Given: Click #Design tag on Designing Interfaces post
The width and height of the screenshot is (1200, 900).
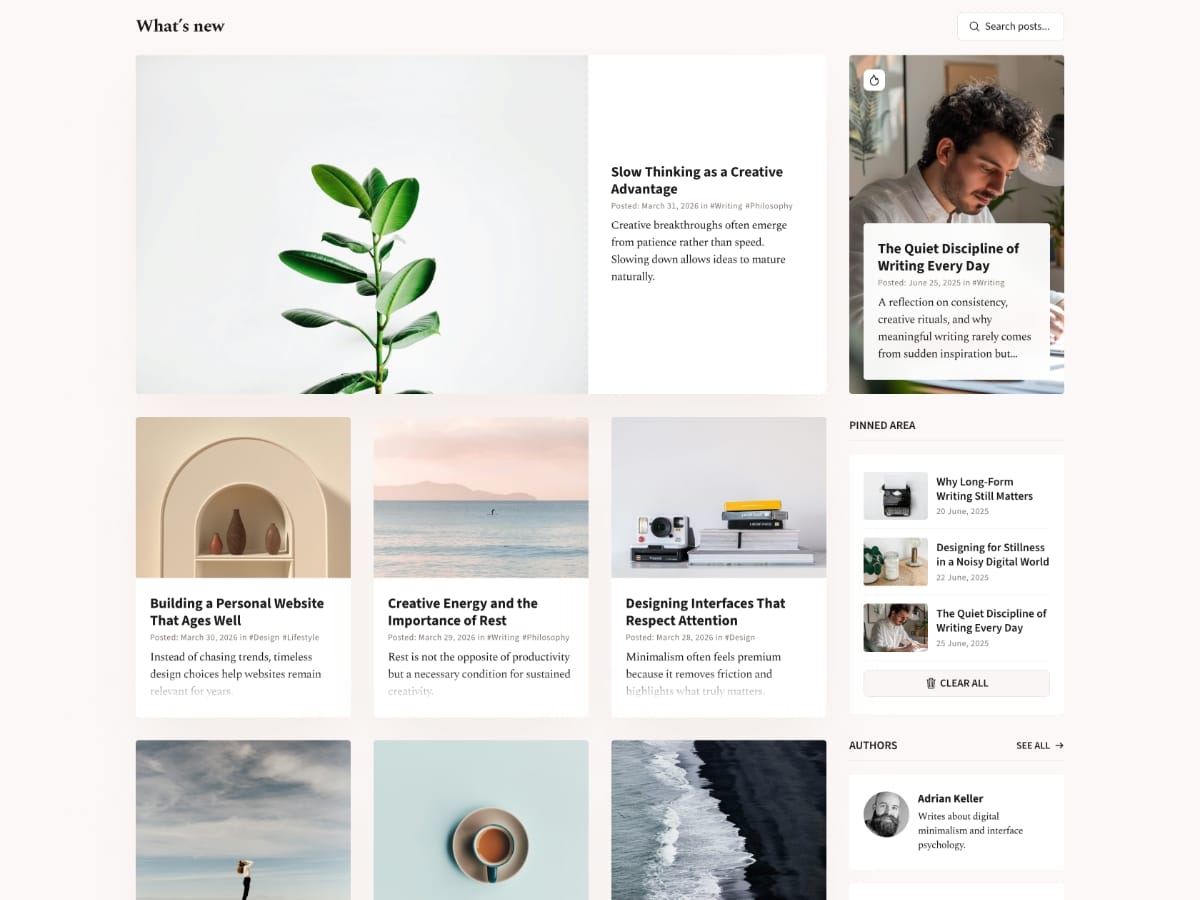Looking at the screenshot, I should pyautogui.click(x=740, y=637).
